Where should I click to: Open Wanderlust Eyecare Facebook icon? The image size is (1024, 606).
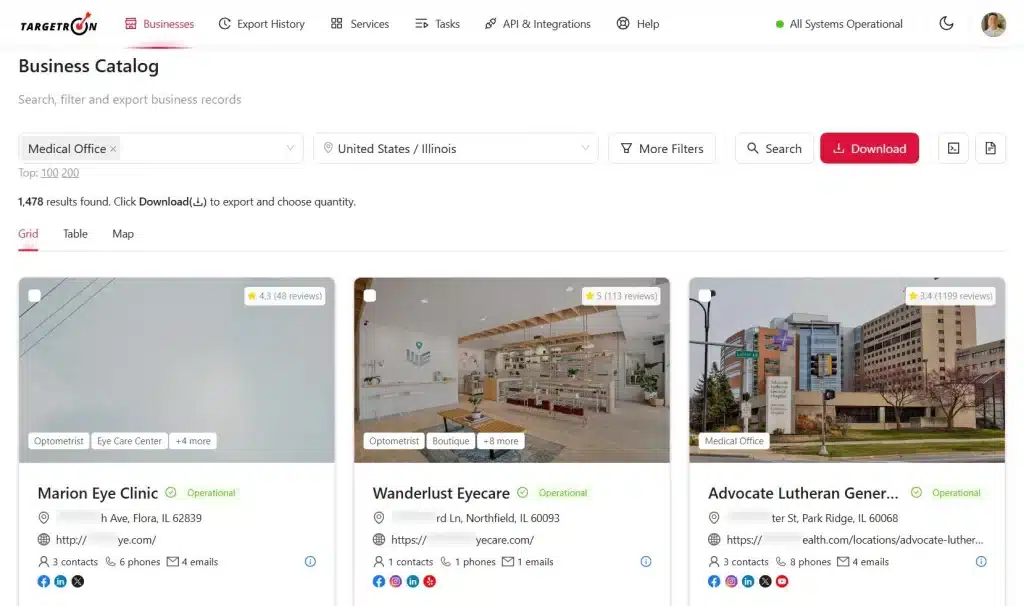(379, 581)
